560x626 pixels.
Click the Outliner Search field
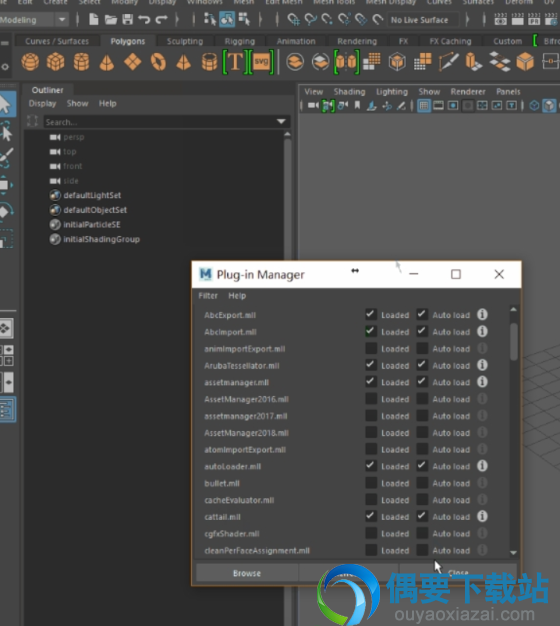[160, 122]
